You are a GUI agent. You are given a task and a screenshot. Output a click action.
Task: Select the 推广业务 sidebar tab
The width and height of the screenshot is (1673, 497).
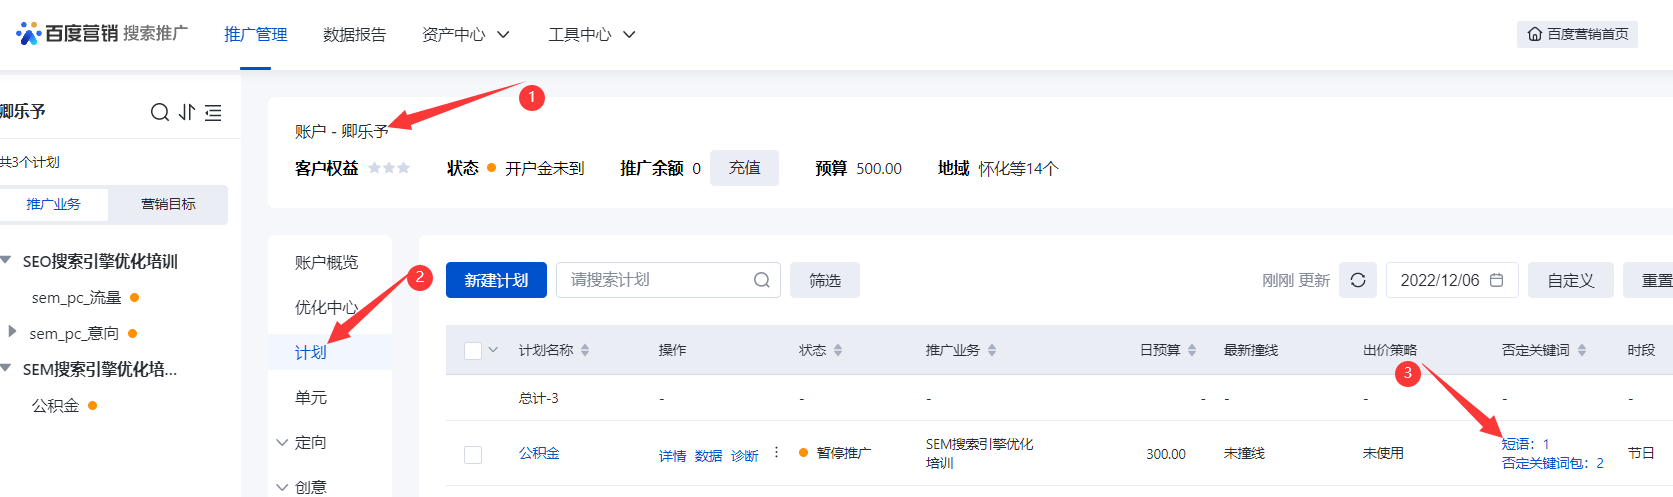tap(53, 204)
